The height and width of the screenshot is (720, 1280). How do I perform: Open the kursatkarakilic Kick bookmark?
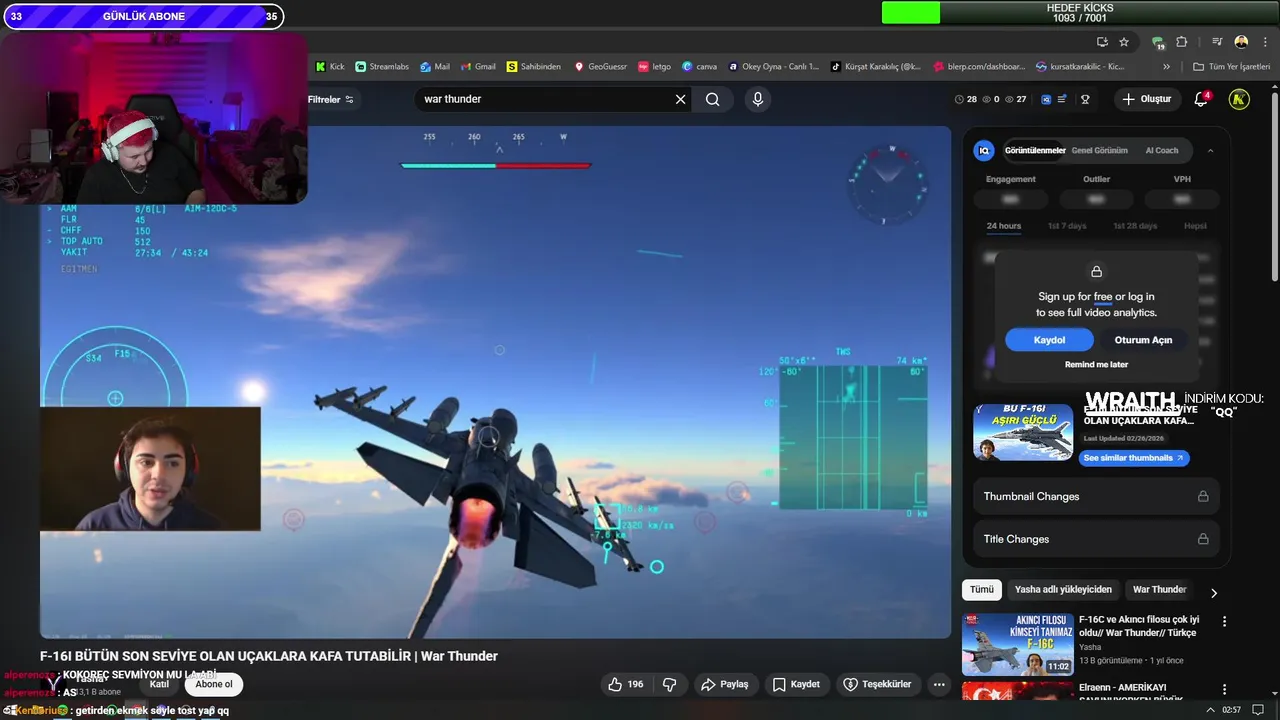(x=1081, y=67)
